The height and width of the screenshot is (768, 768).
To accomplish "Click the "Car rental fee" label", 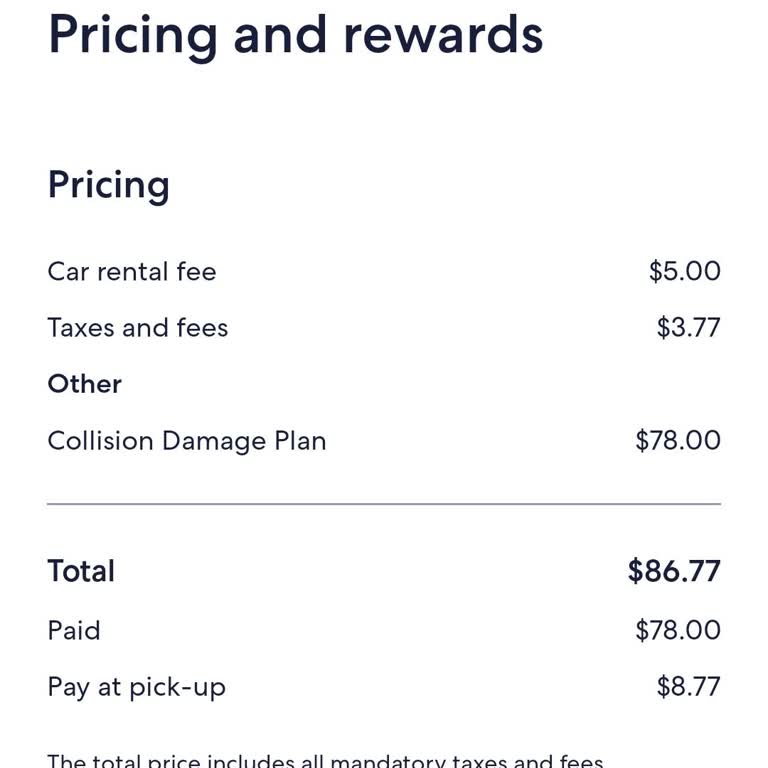I will pyautogui.click(x=131, y=272).
